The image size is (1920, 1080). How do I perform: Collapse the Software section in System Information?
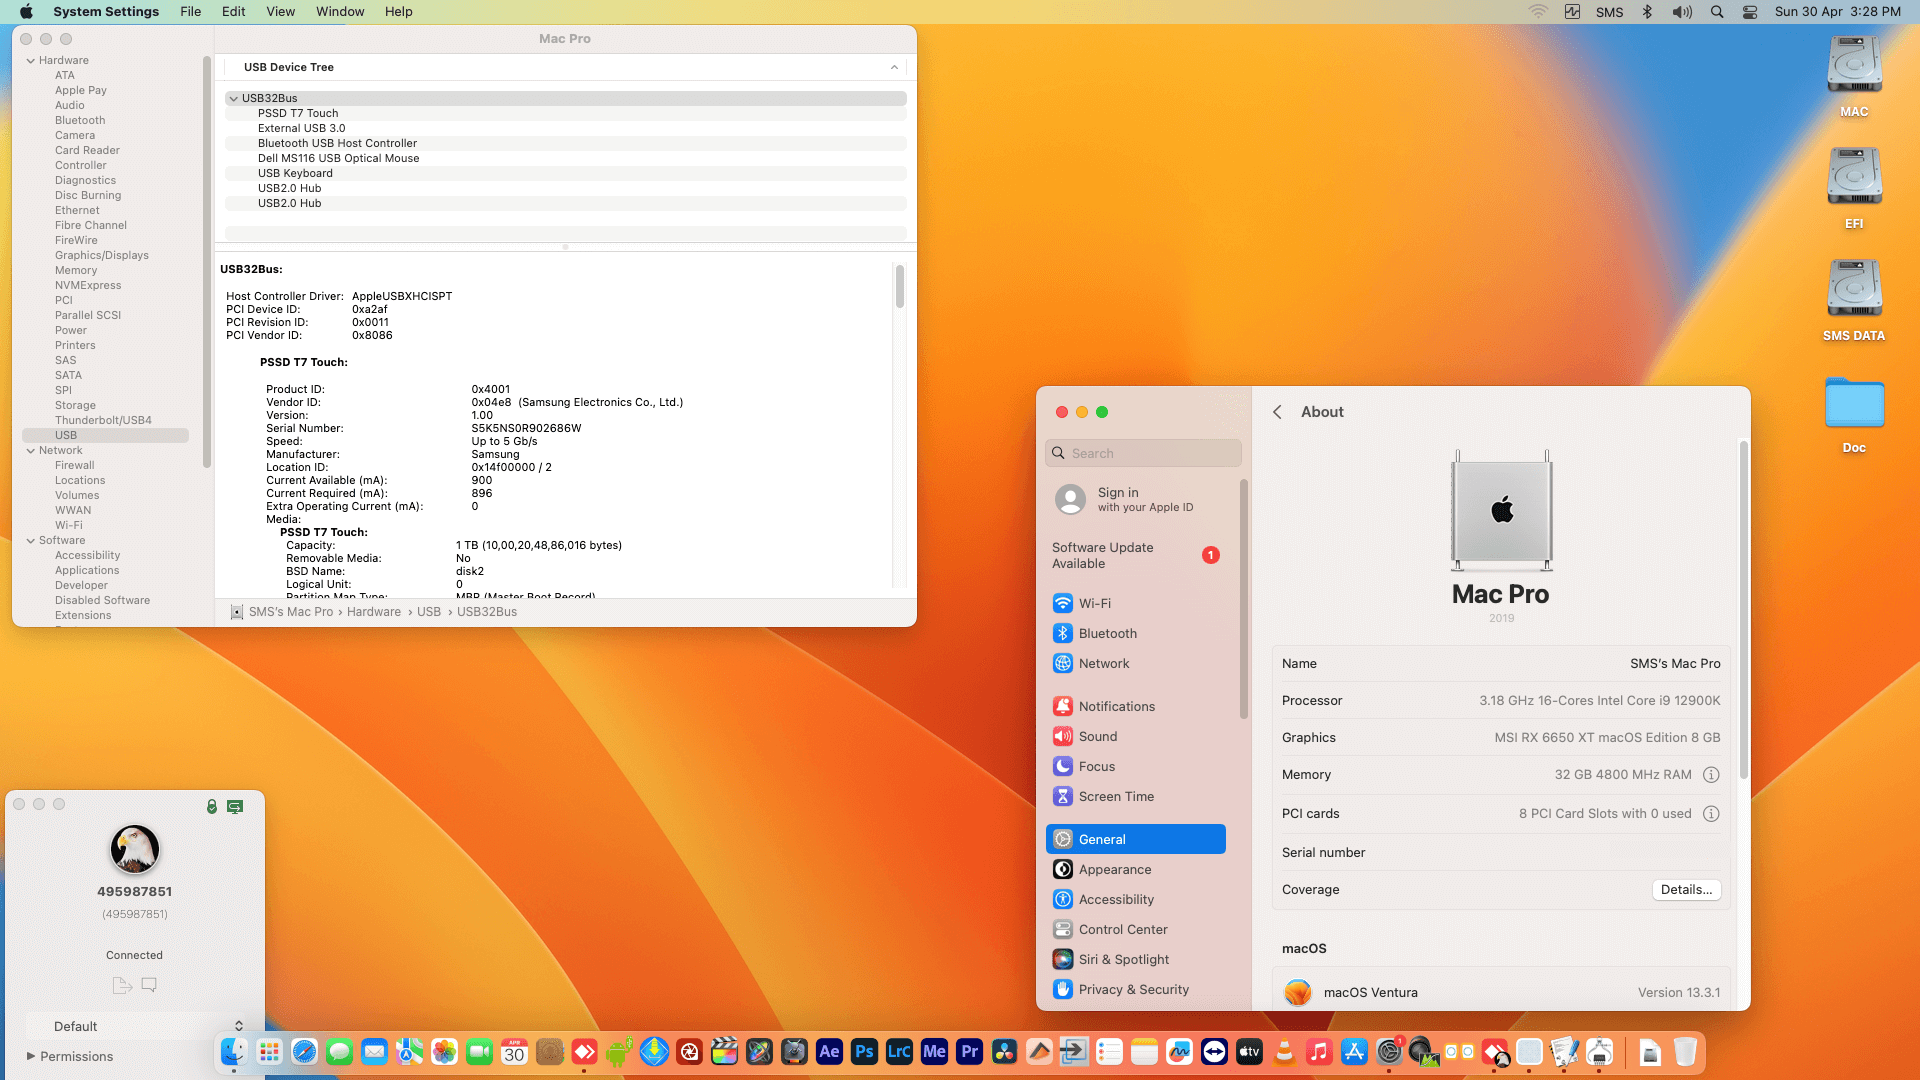click(x=30, y=541)
